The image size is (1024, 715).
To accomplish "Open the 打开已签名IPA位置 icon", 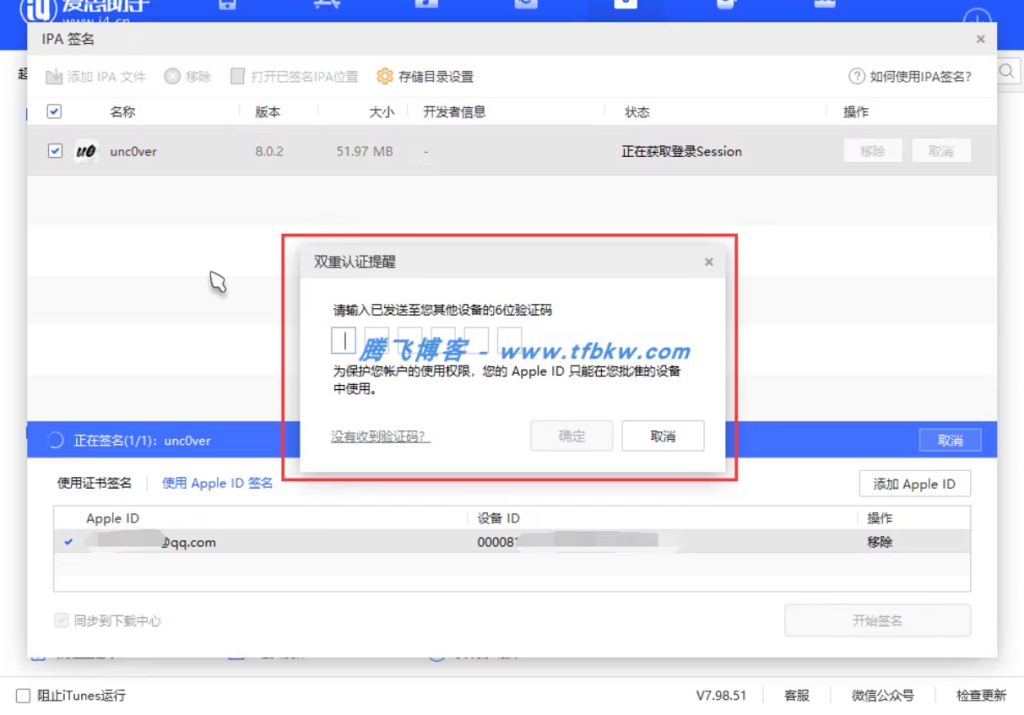I will (x=237, y=75).
